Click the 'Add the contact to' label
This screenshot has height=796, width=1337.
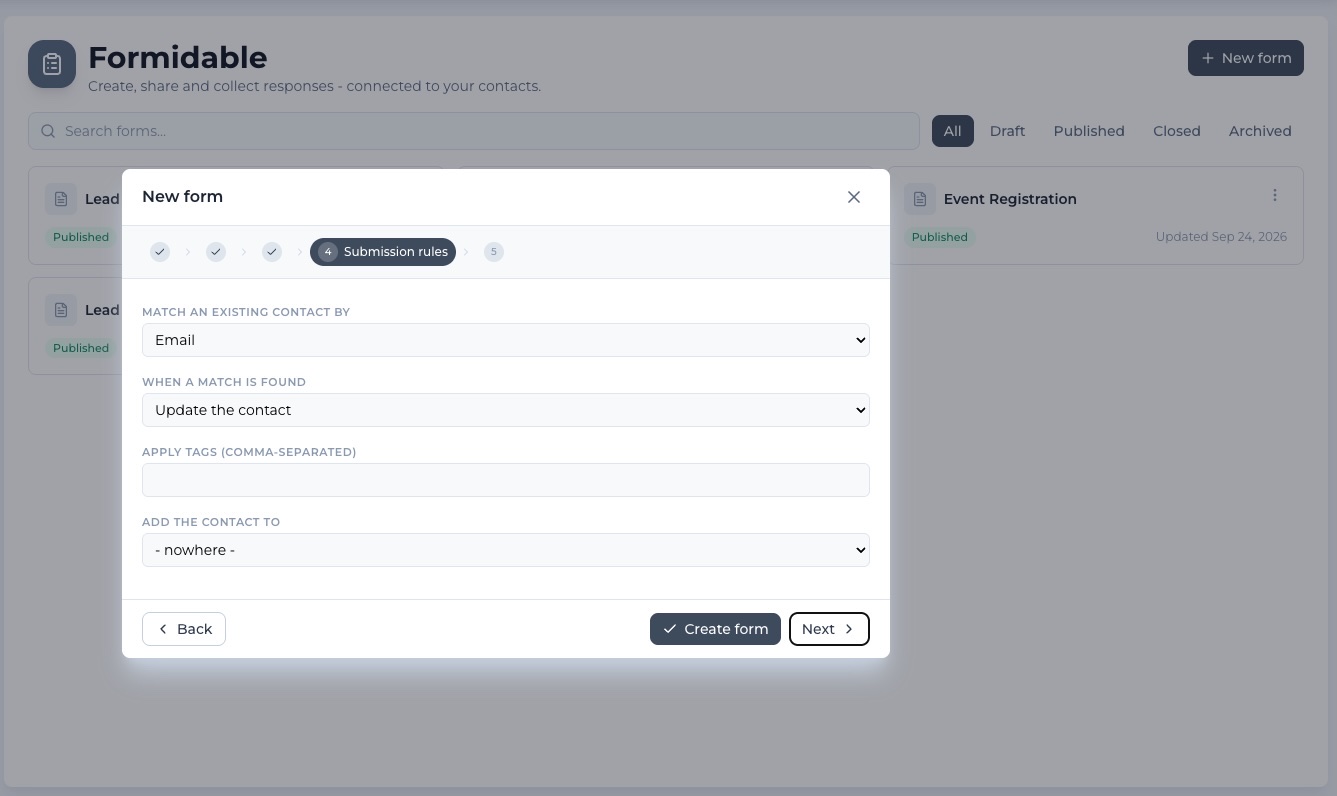click(211, 522)
